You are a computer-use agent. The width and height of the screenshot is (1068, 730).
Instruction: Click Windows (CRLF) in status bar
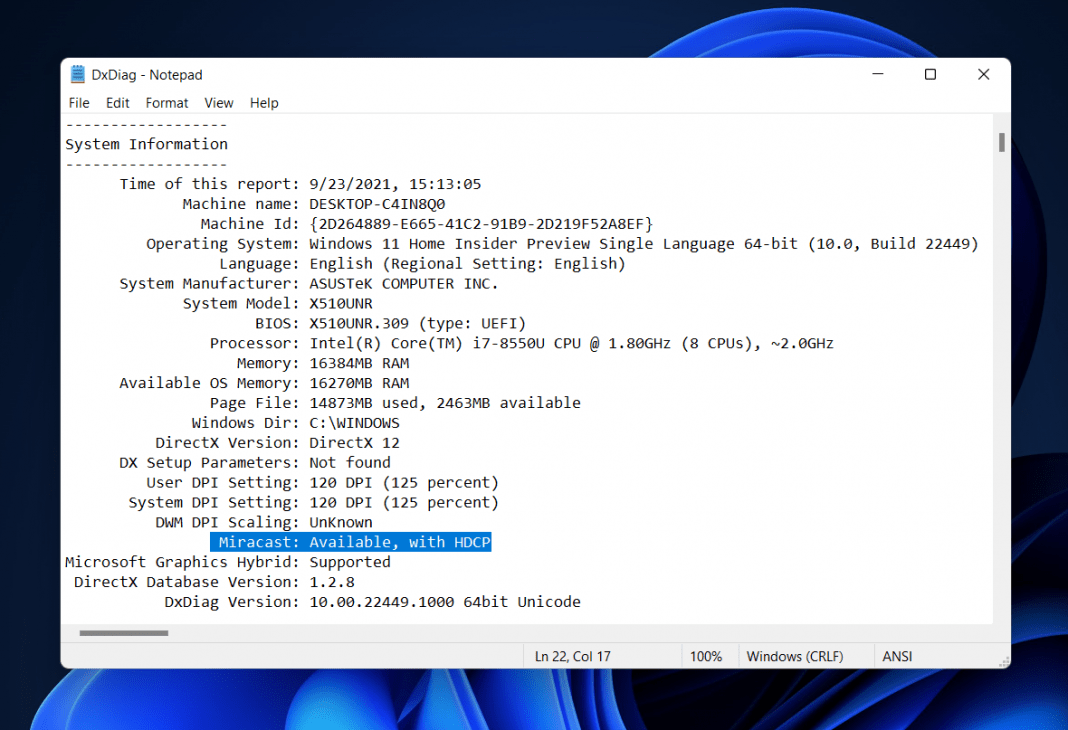795,656
